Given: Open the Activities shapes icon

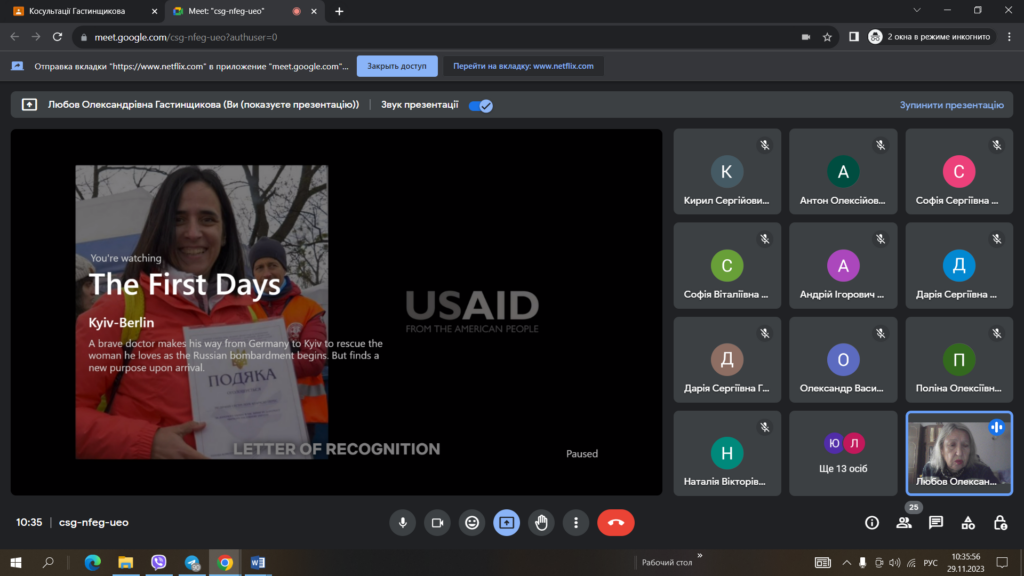Looking at the screenshot, I should click(x=968, y=522).
